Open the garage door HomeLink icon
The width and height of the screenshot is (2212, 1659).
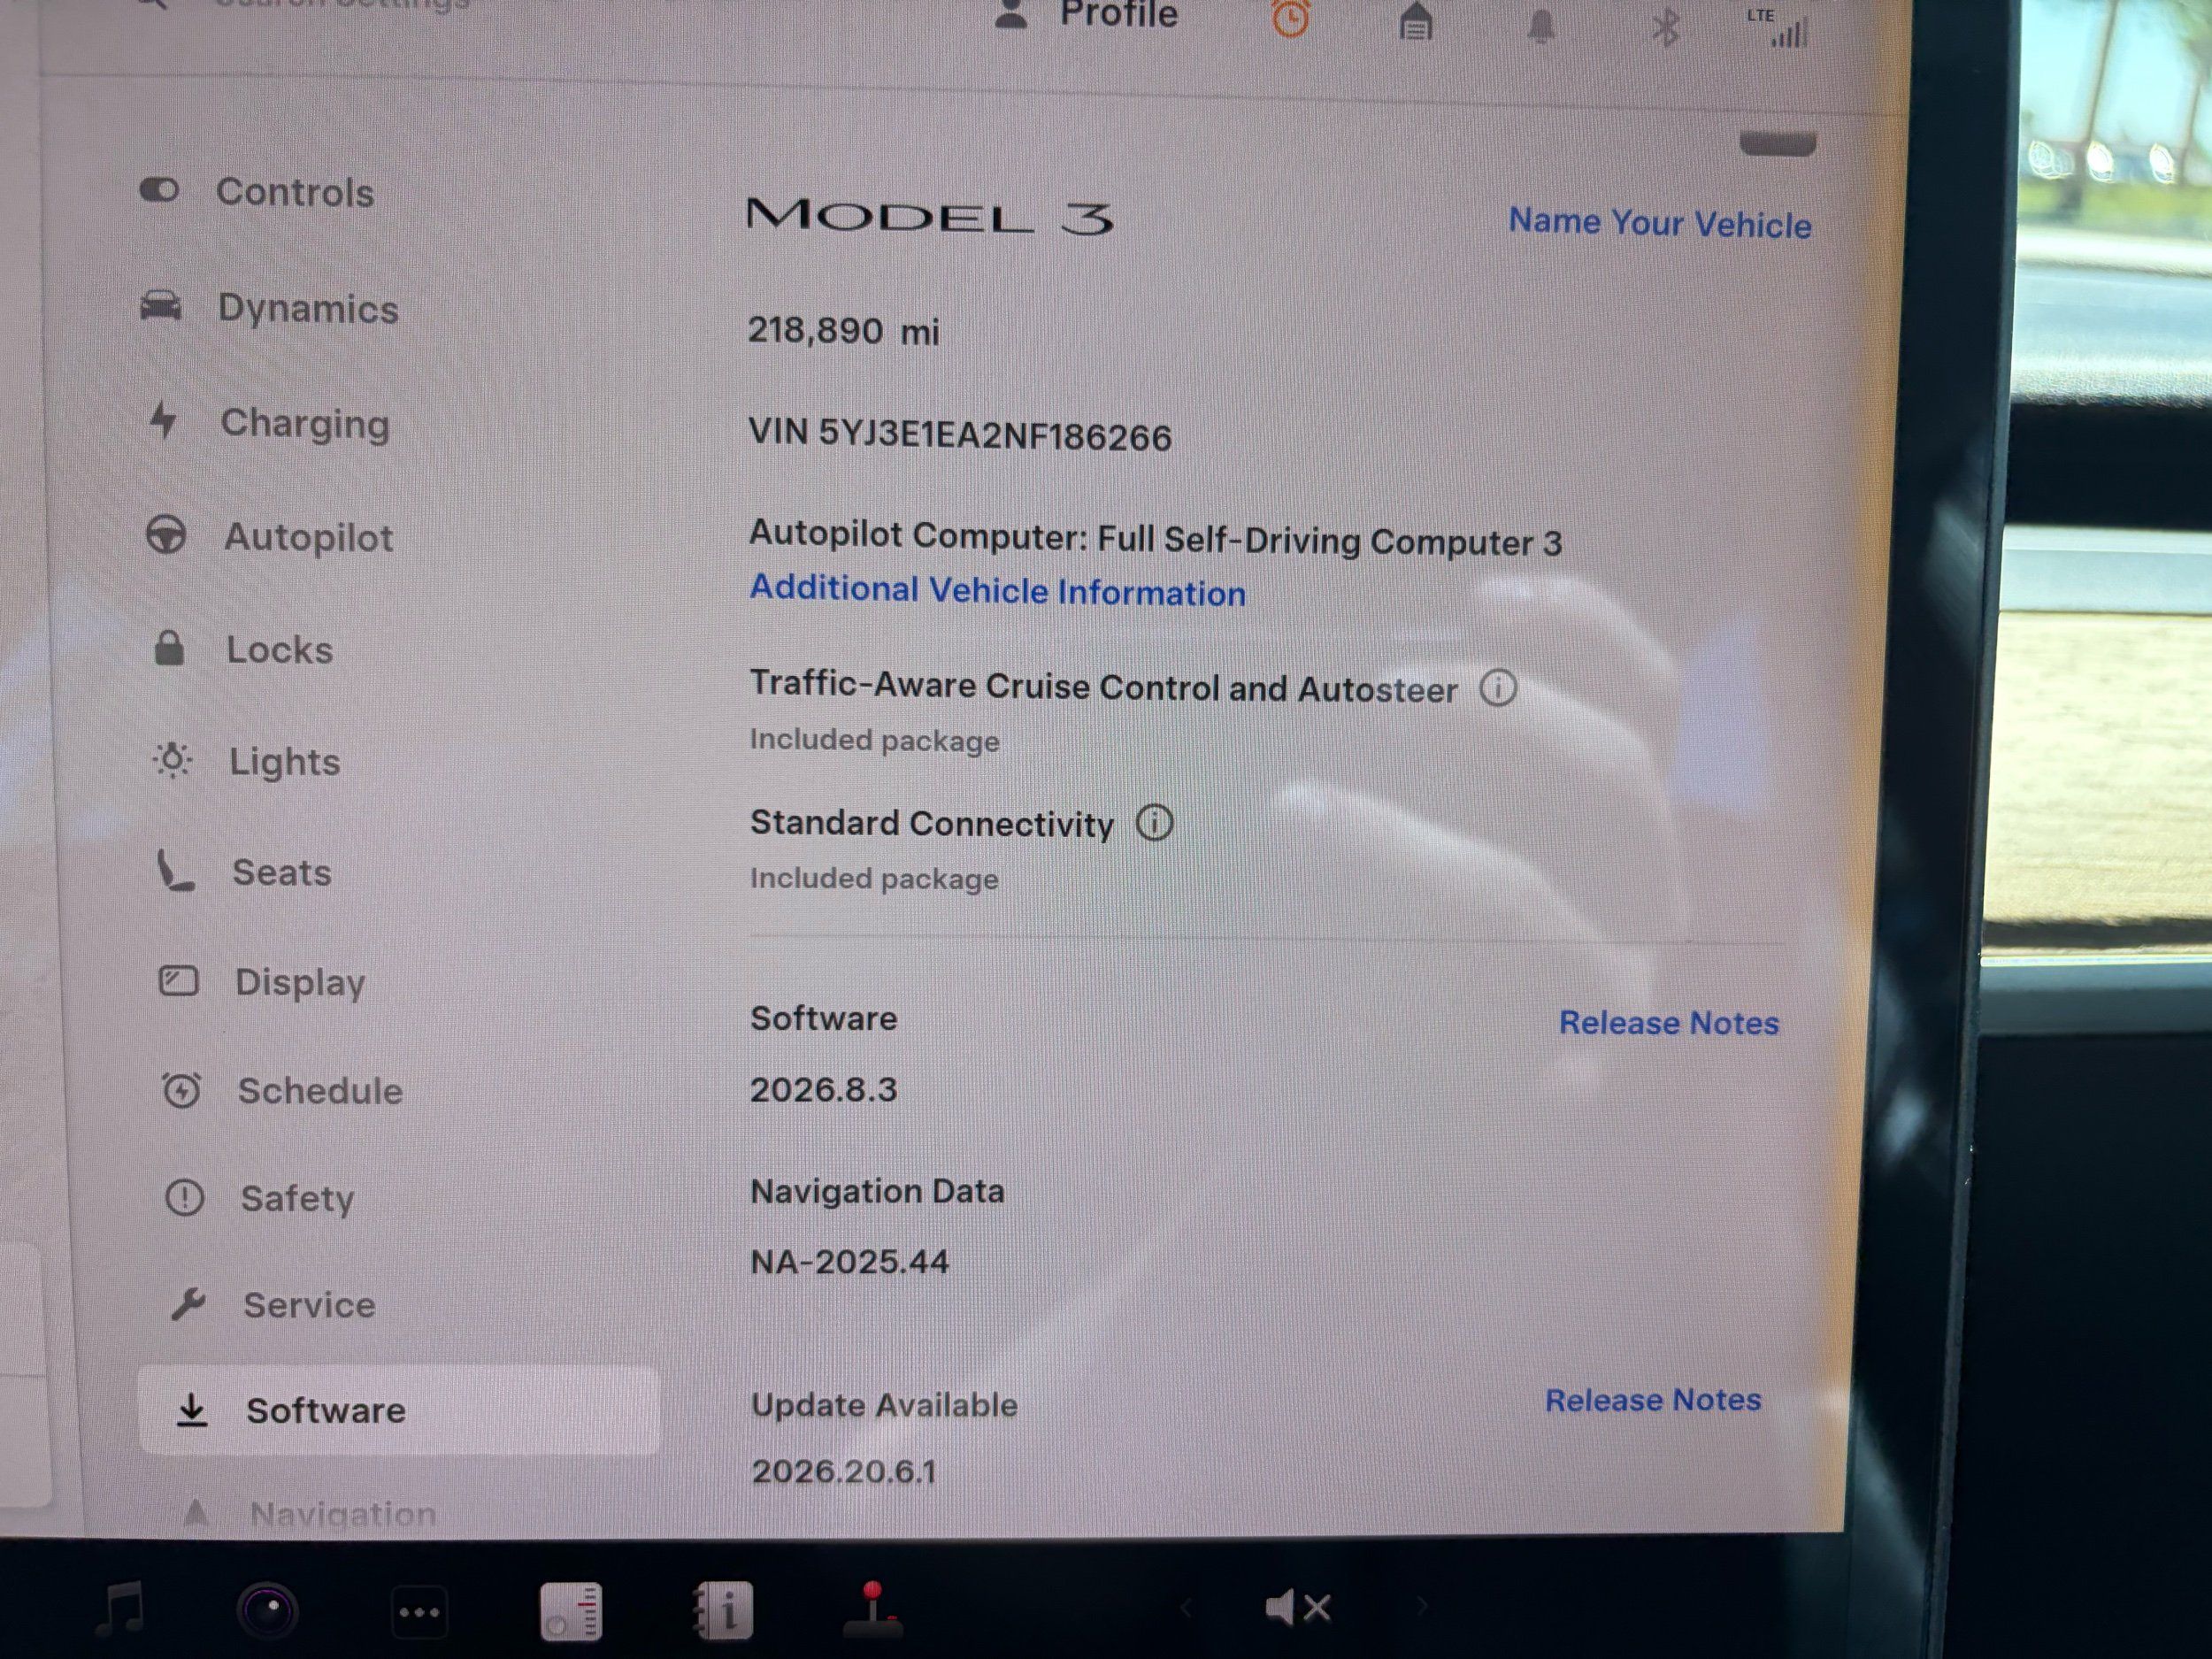pos(1415,21)
